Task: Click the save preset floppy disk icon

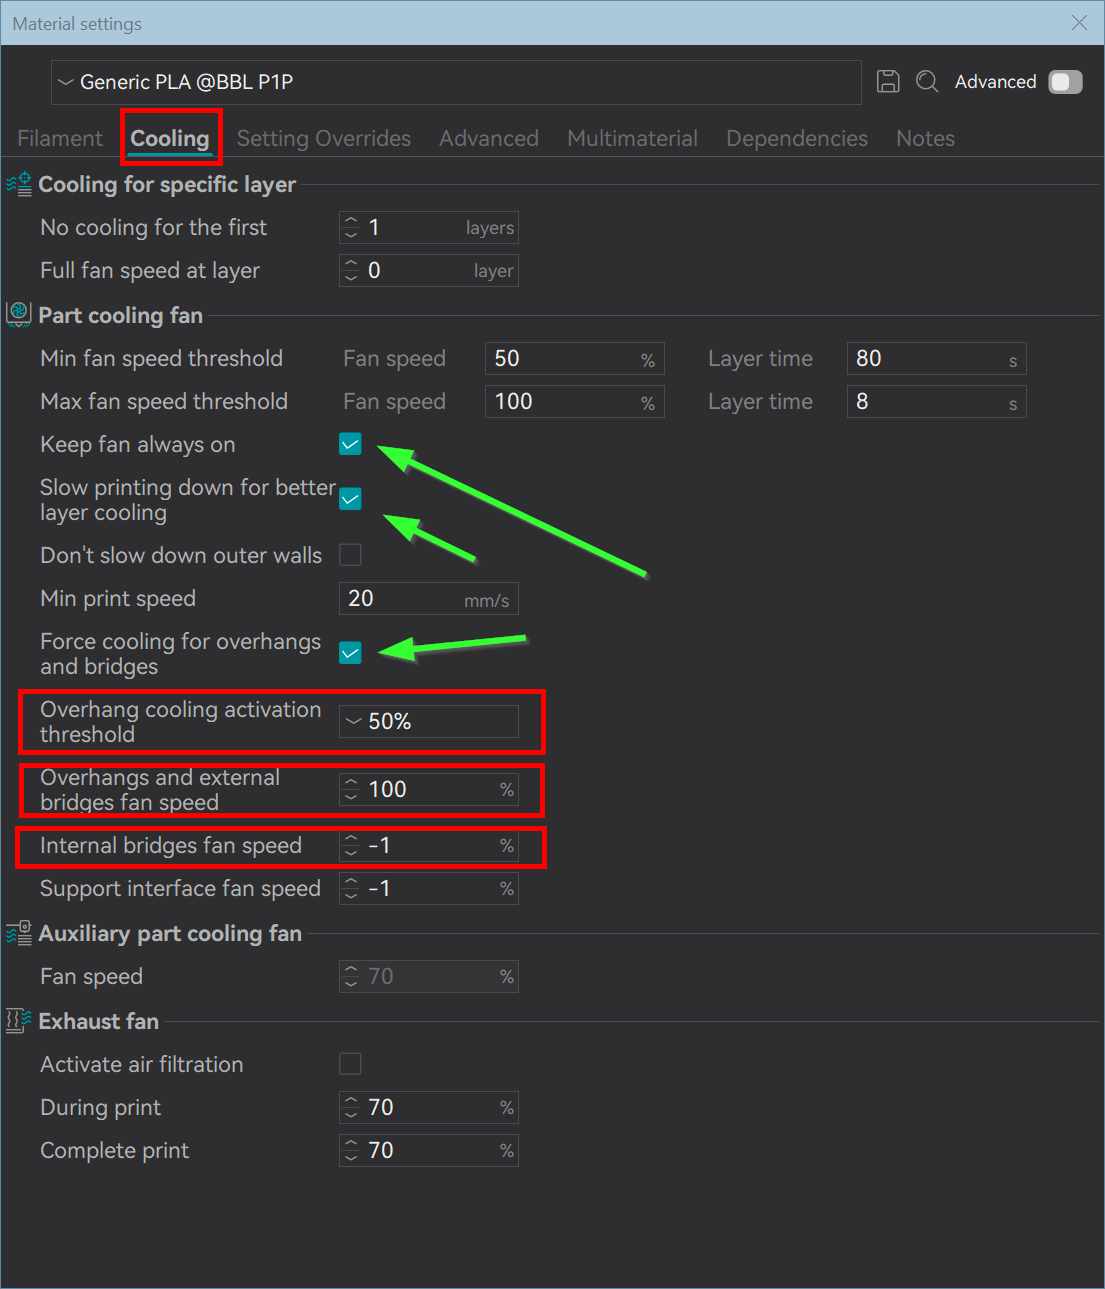Action: (887, 82)
